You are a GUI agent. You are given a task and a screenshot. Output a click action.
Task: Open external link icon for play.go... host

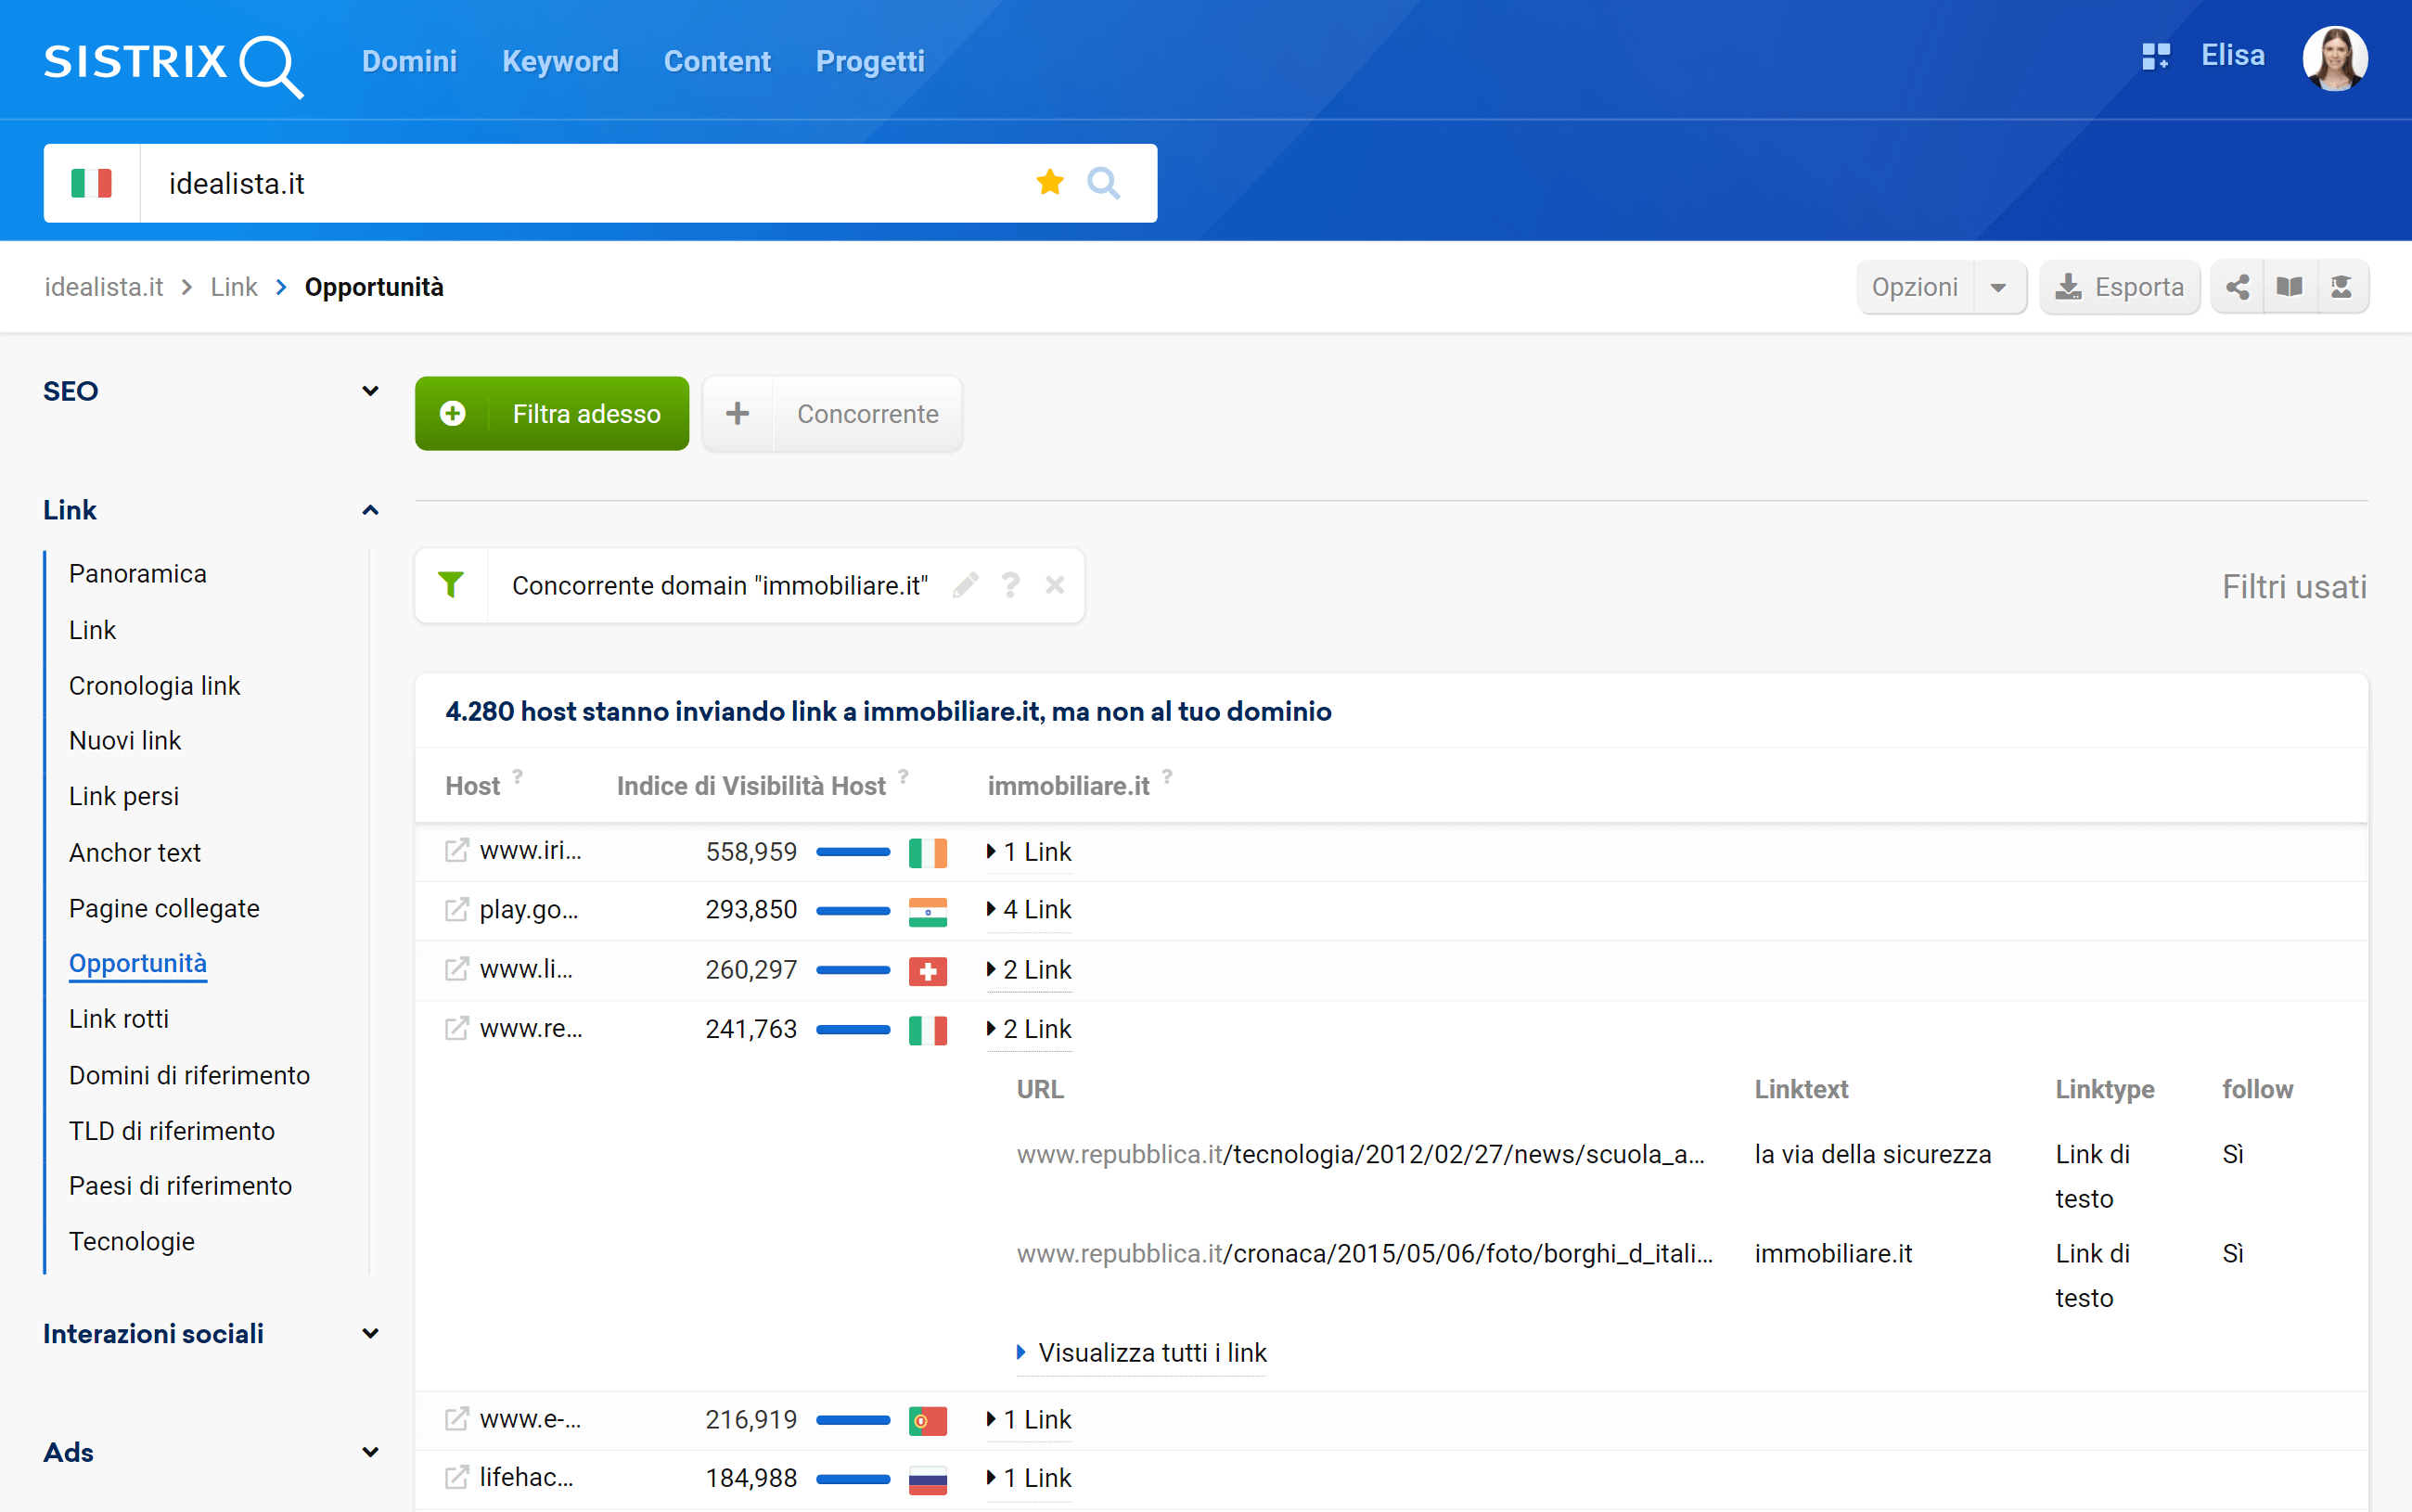[x=456, y=910]
